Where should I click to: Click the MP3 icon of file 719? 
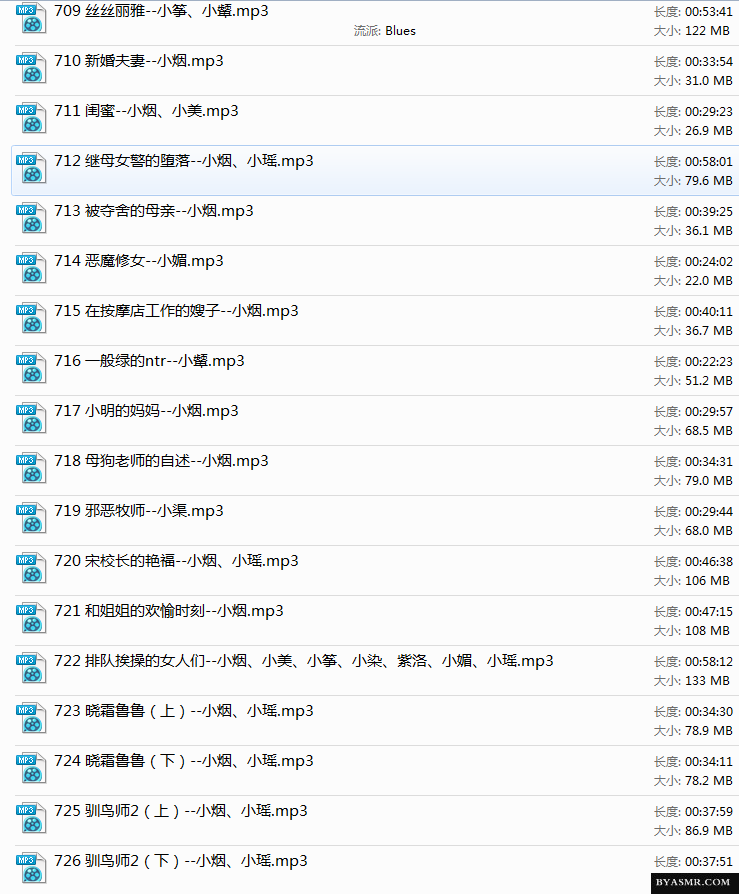tap(31, 519)
